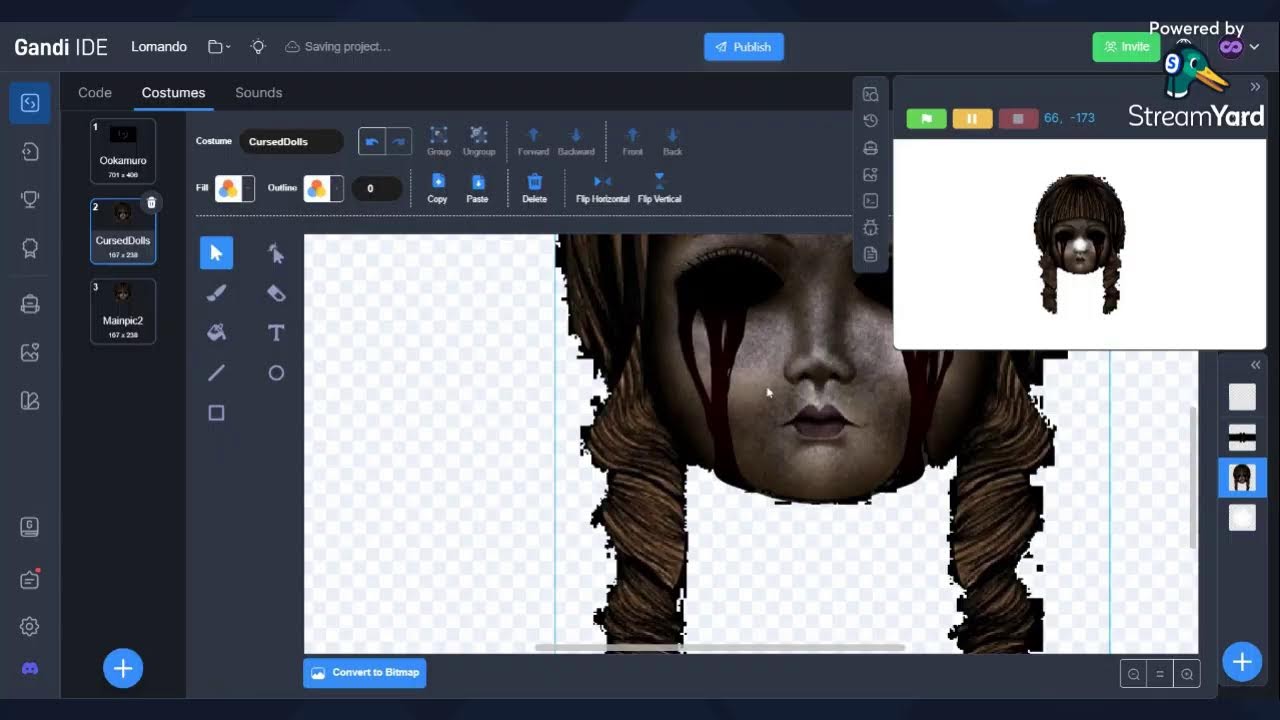Screen dimensions: 1280x720
Task: Click the history clock icon beside stage
Action: (870, 120)
